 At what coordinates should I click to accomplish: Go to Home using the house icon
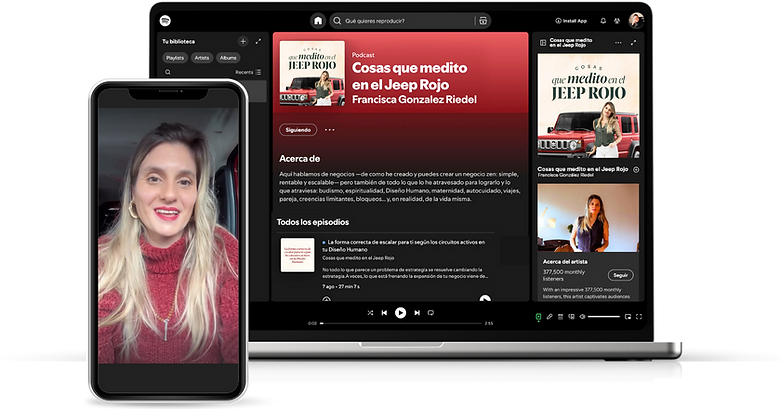[x=318, y=20]
